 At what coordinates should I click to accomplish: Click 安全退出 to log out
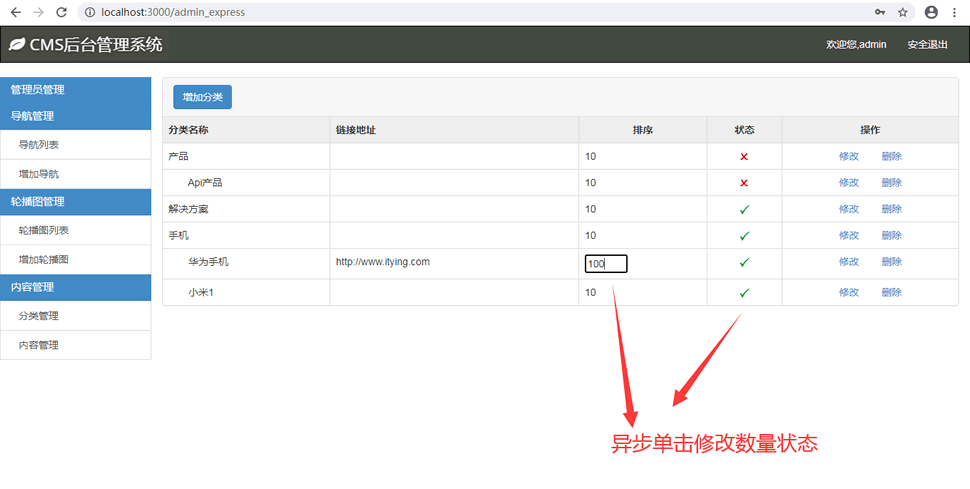(927, 45)
